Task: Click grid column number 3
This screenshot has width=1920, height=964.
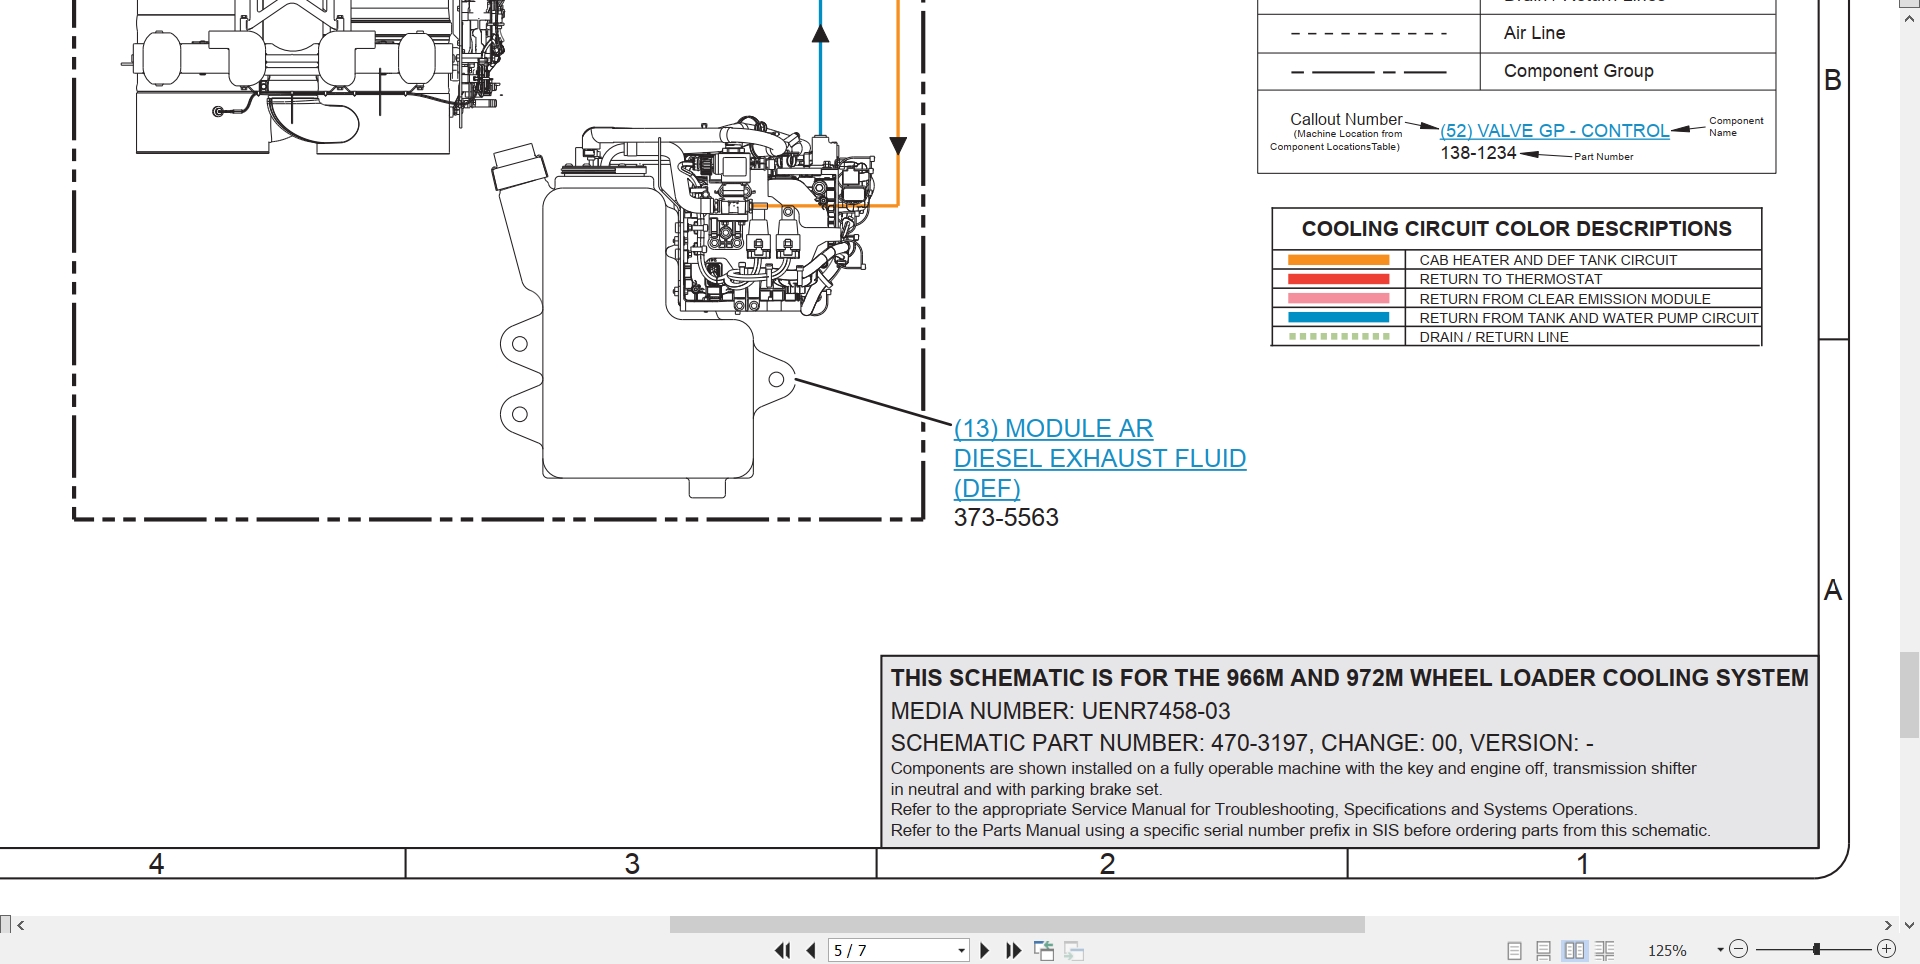Action: 632,864
